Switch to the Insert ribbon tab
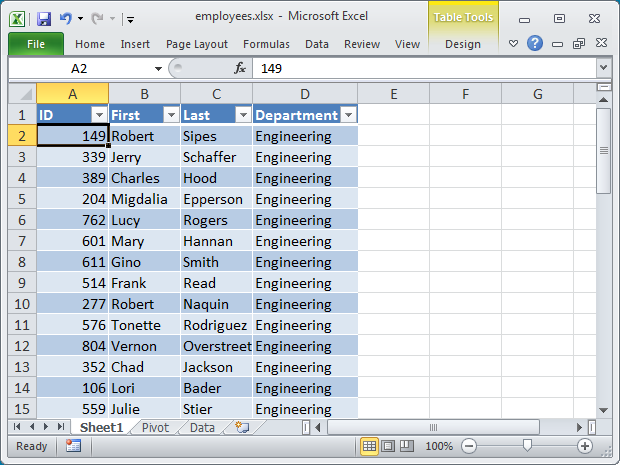 click(135, 44)
